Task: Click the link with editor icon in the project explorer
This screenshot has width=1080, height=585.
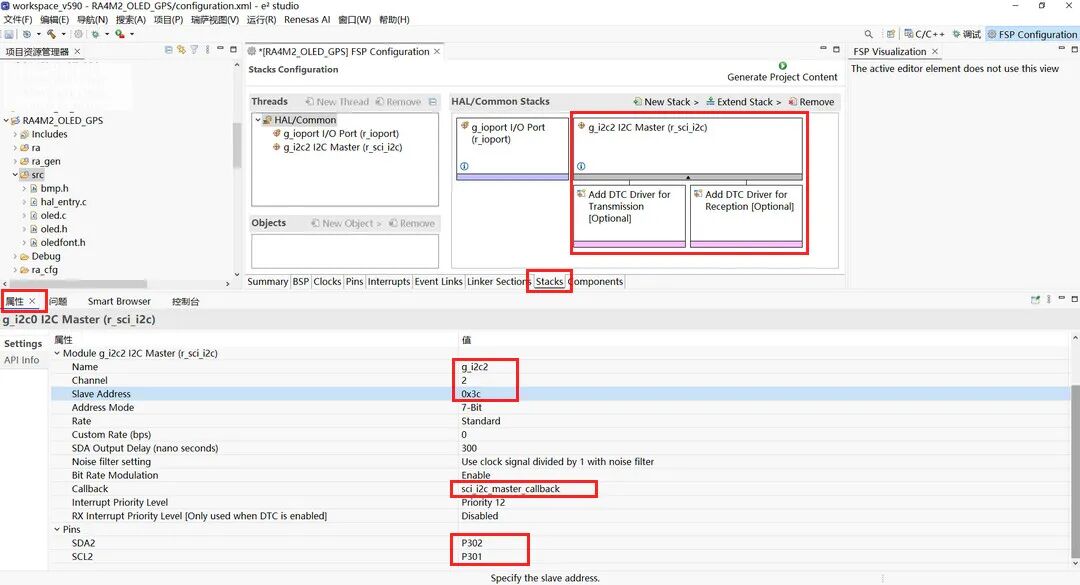Action: (181, 50)
